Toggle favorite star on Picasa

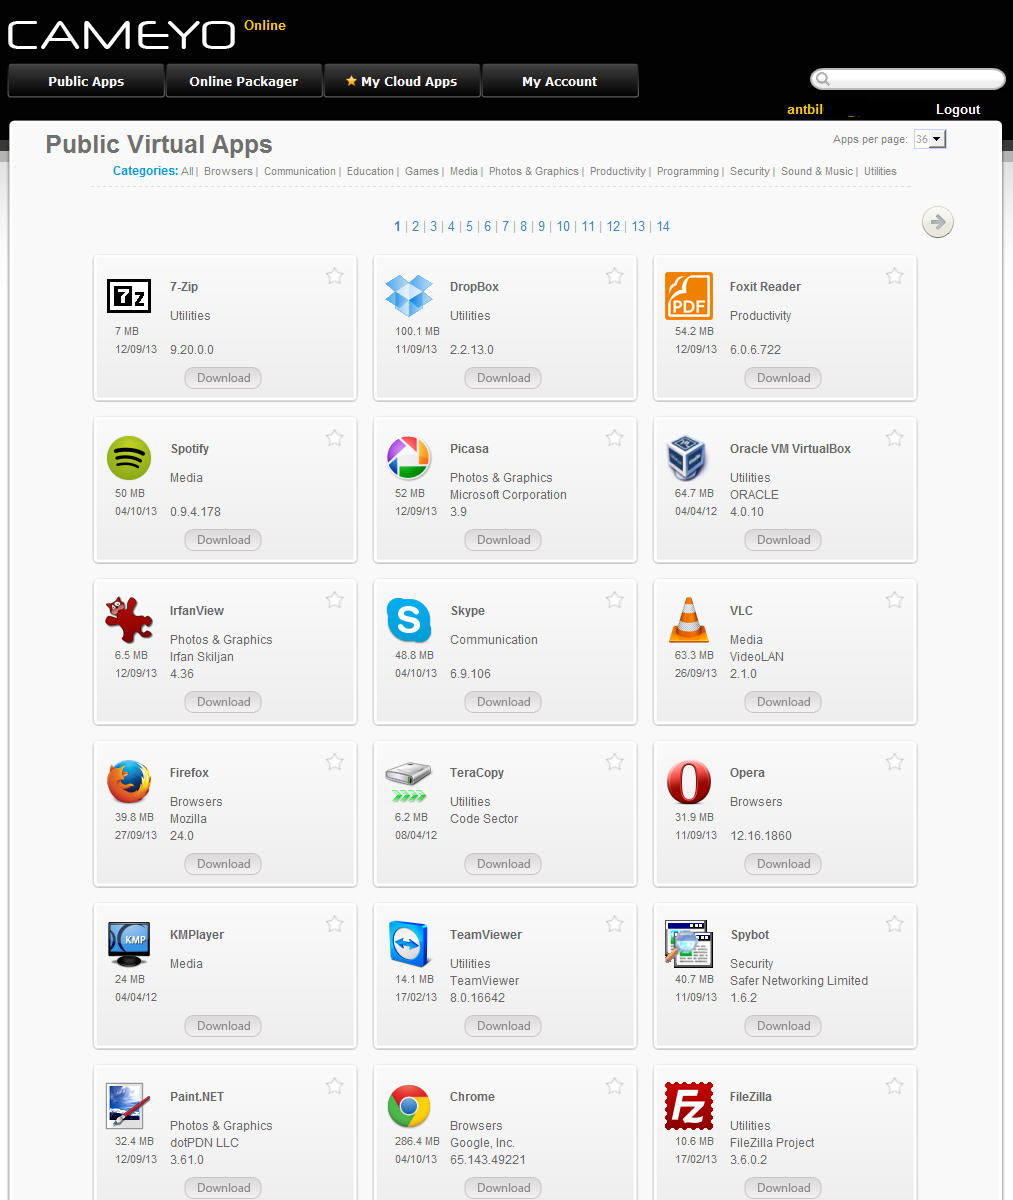(614, 438)
